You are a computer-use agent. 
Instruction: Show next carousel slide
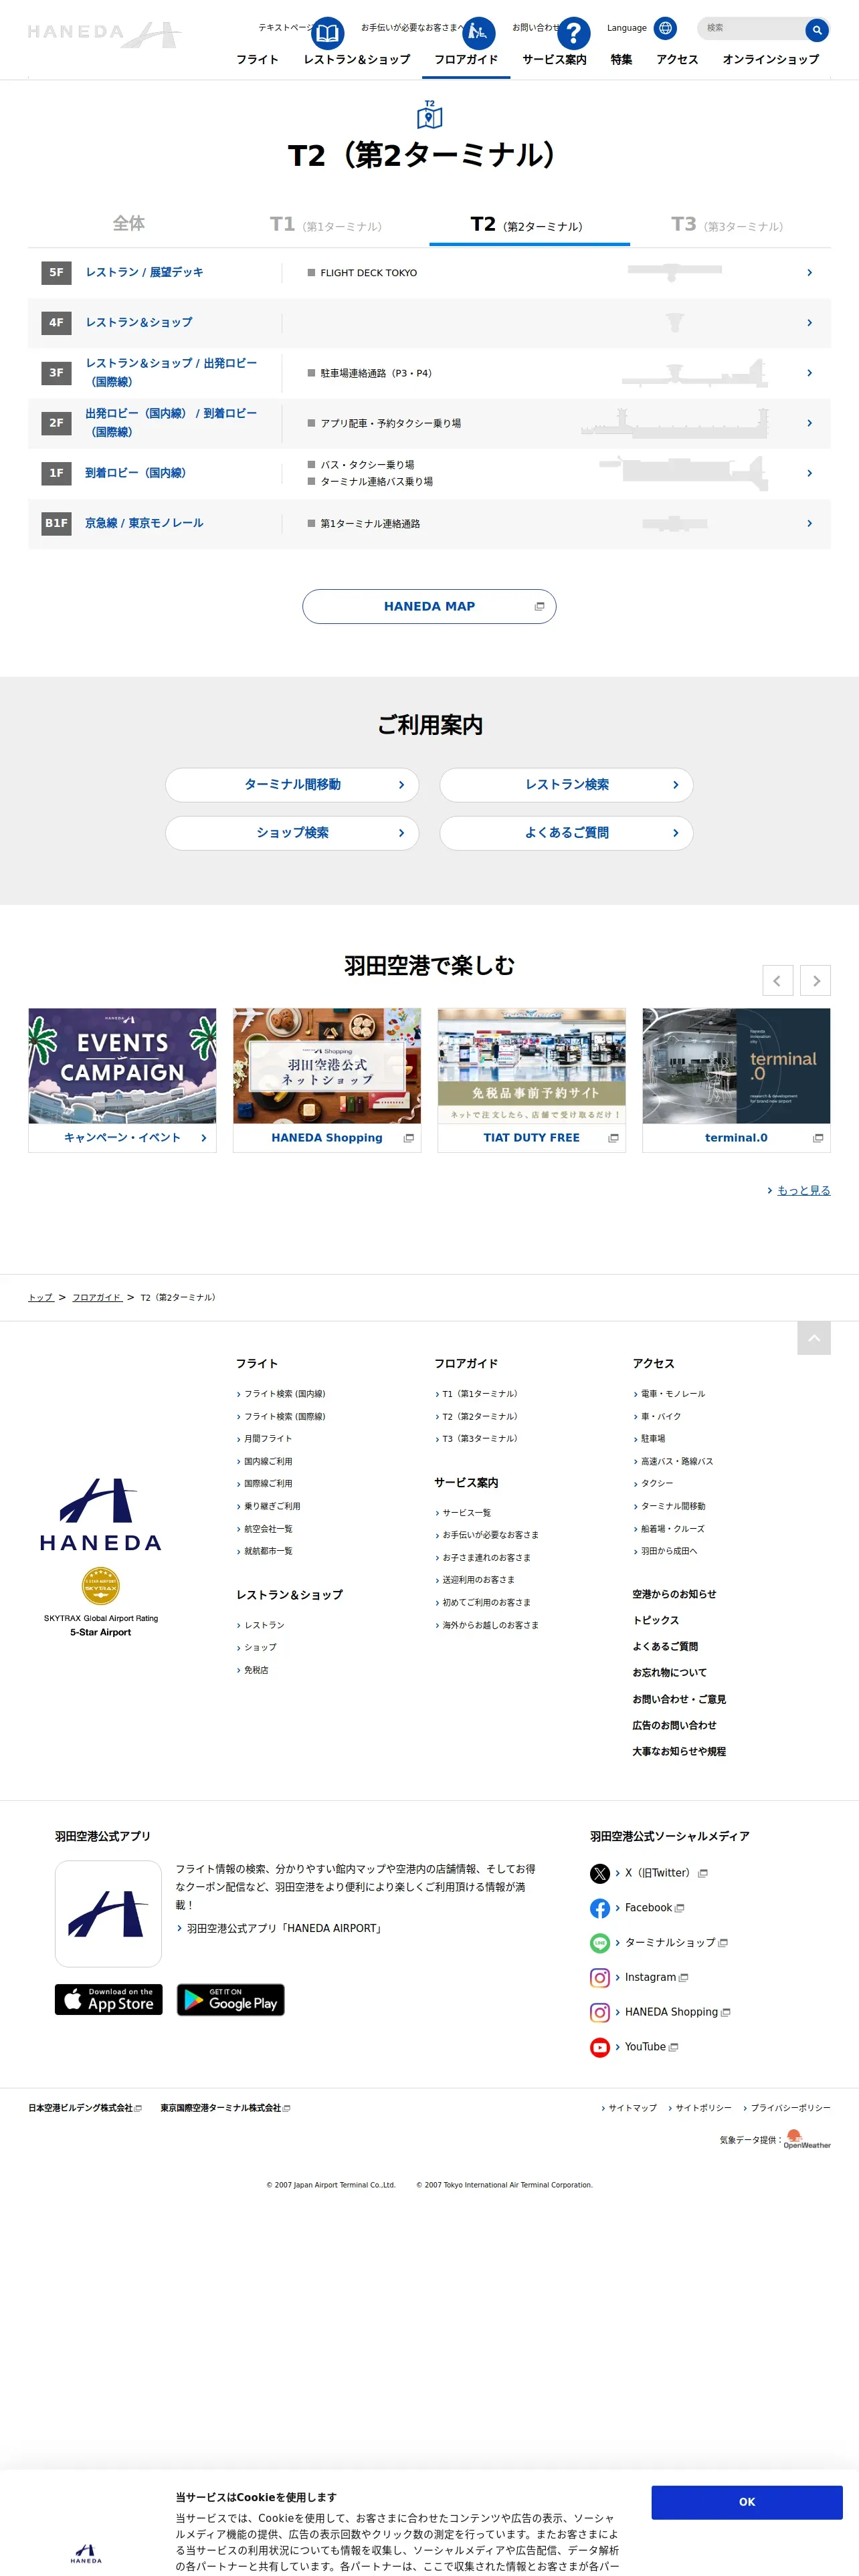click(815, 981)
